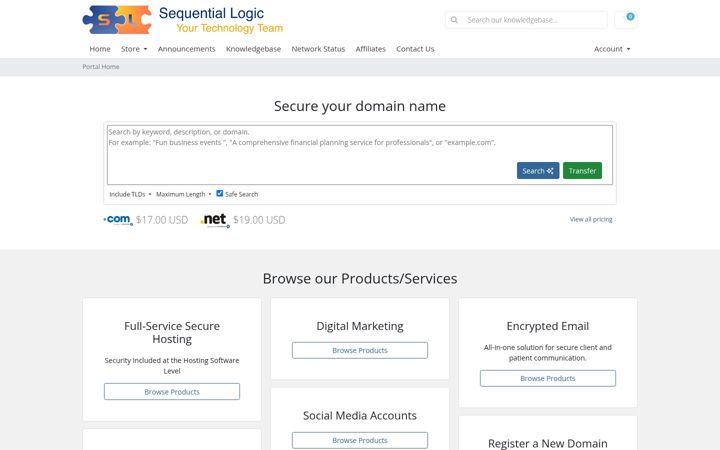The width and height of the screenshot is (720, 450).
Task: Click the Portal Home breadcrumb
Action: (101, 67)
